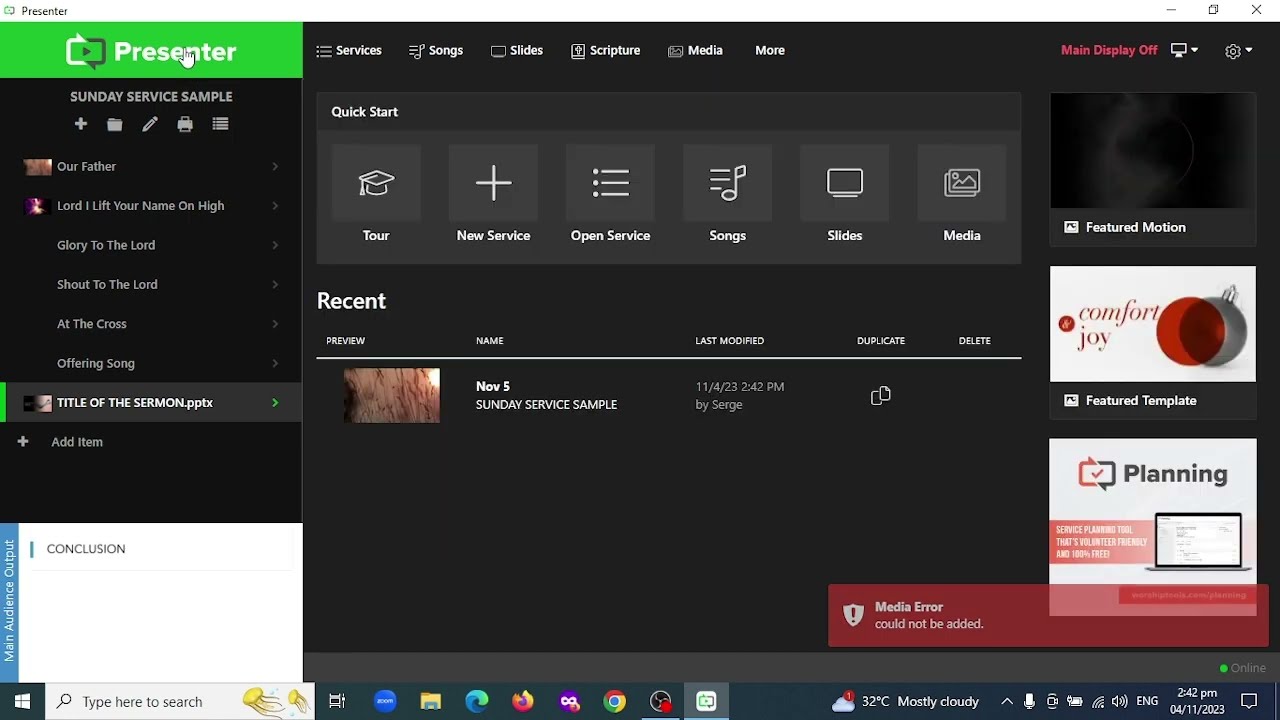Open the Media menu in the top bar
This screenshot has height=720, width=1280.
point(695,50)
